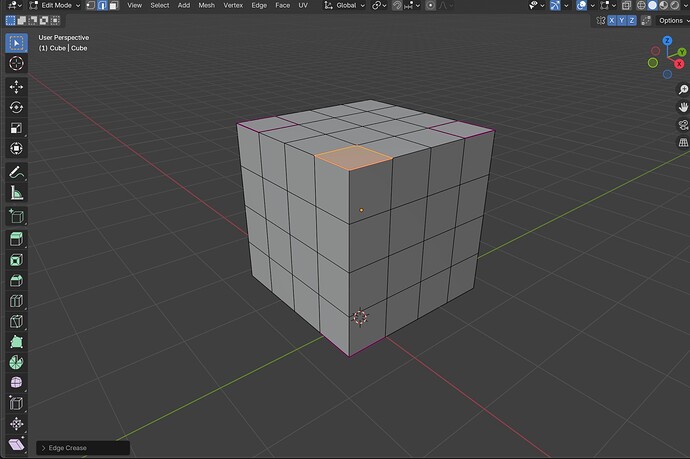The height and width of the screenshot is (459, 690).
Task: Enable edge select mode
Action: click(102, 5)
